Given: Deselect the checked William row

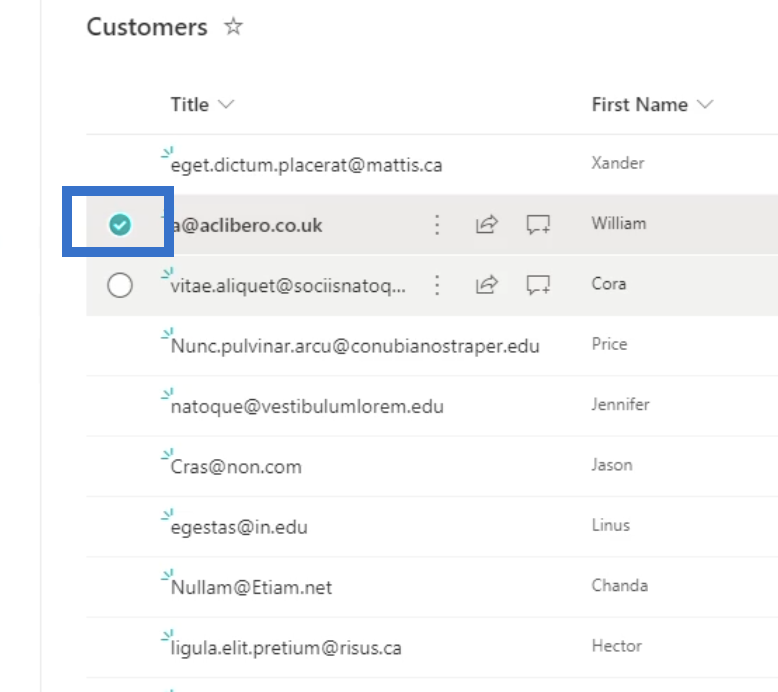Looking at the screenshot, I should coord(120,226).
